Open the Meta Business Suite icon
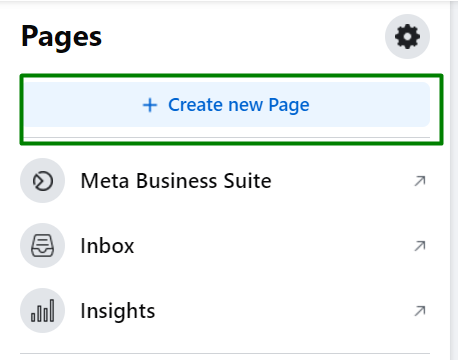Image resolution: width=458 pixels, height=360 pixels. point(42,181)
